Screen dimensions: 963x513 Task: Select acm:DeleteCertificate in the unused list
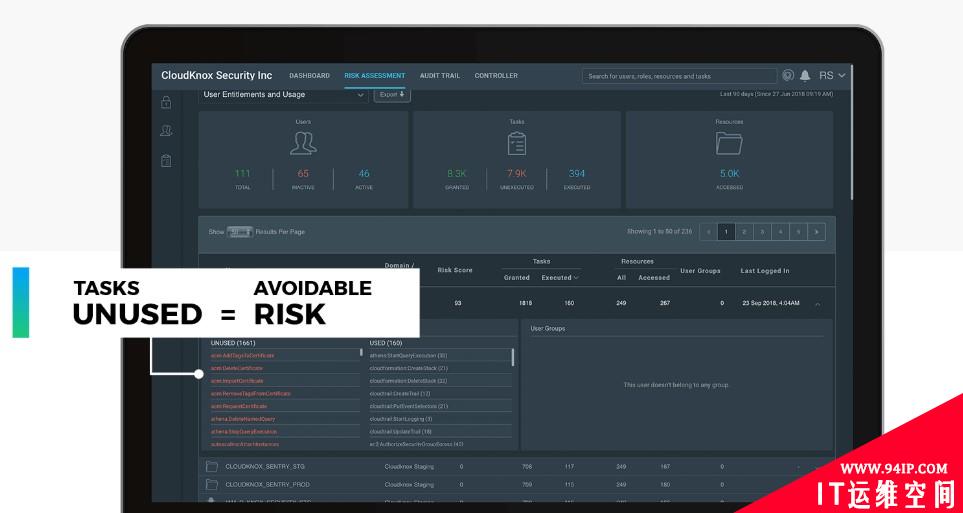click(x=236, y=368)
